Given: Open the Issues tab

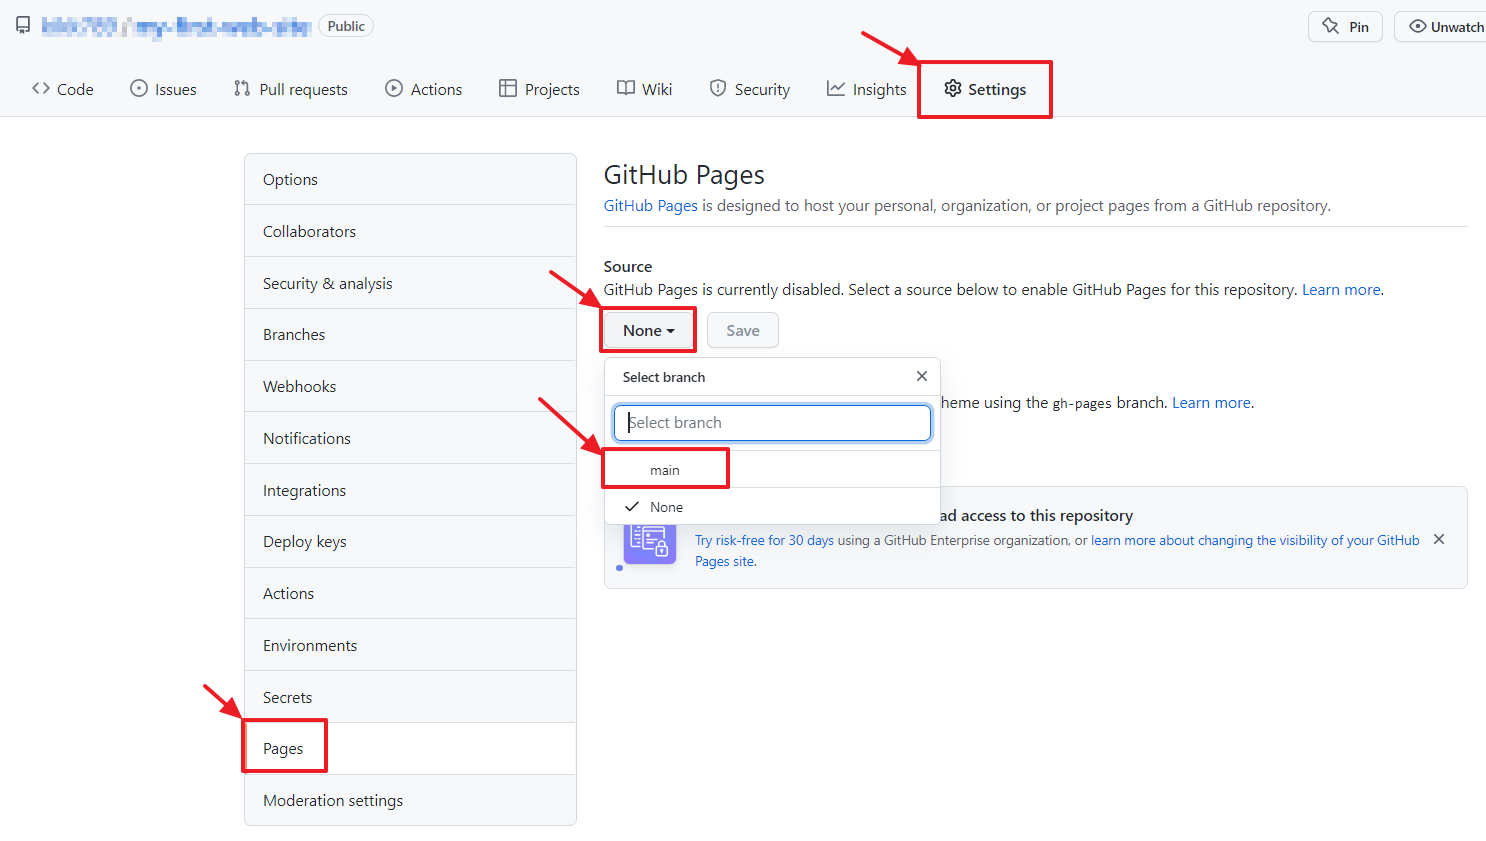Looking at the screenshot, I should [x=163, y=89].
